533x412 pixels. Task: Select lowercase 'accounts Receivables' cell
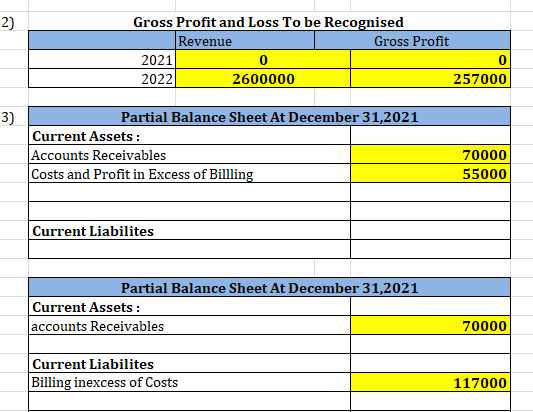click(189, 326)
